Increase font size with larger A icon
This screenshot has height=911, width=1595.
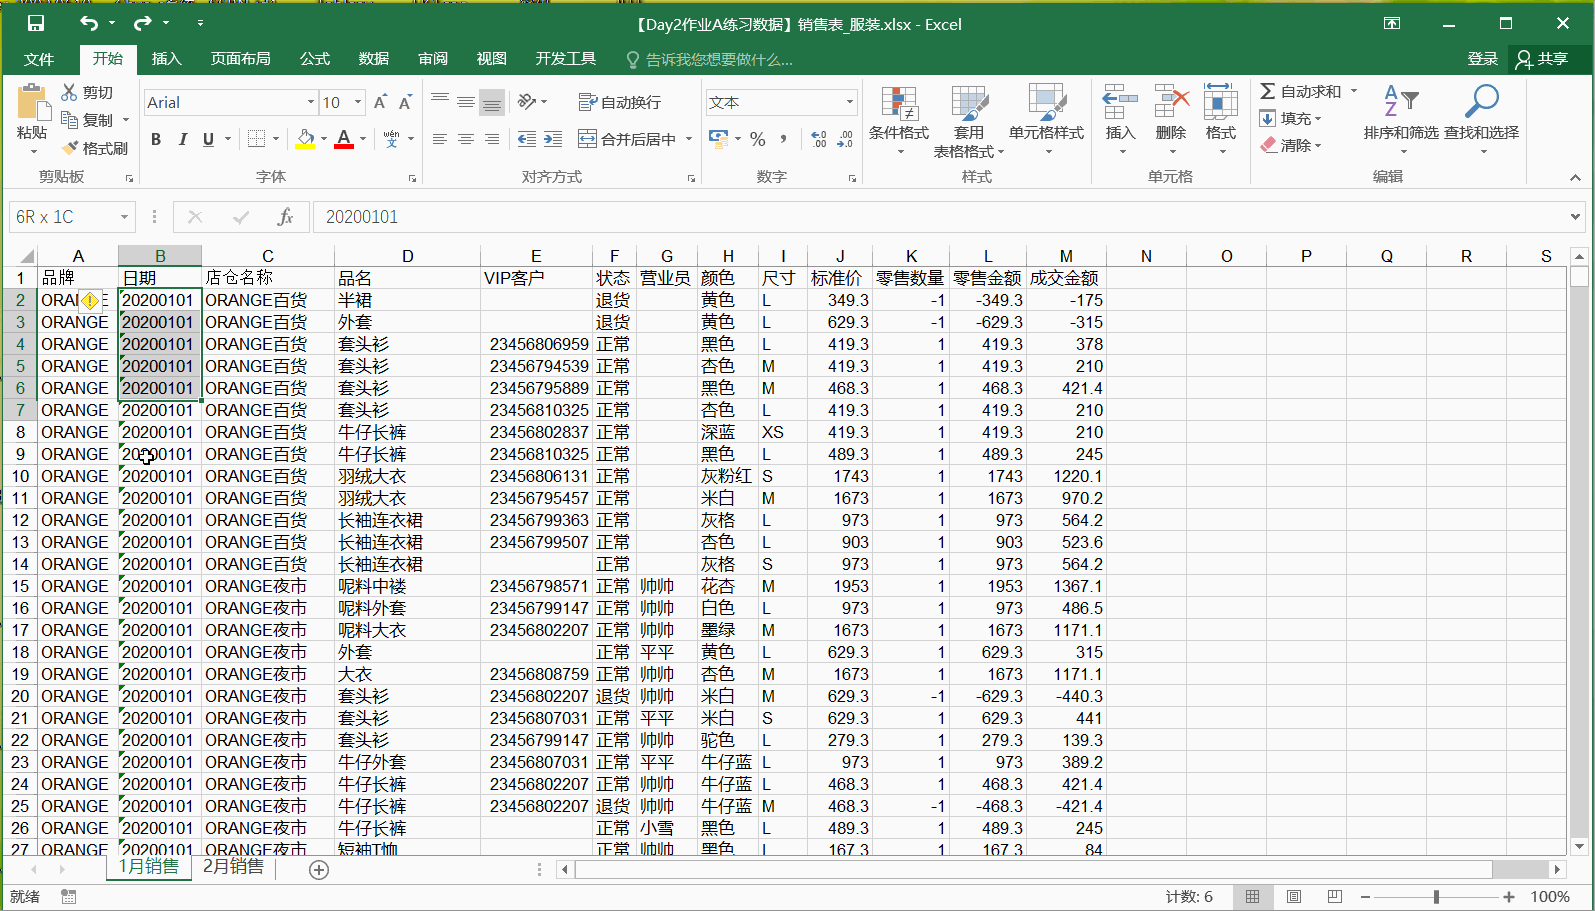380,102
